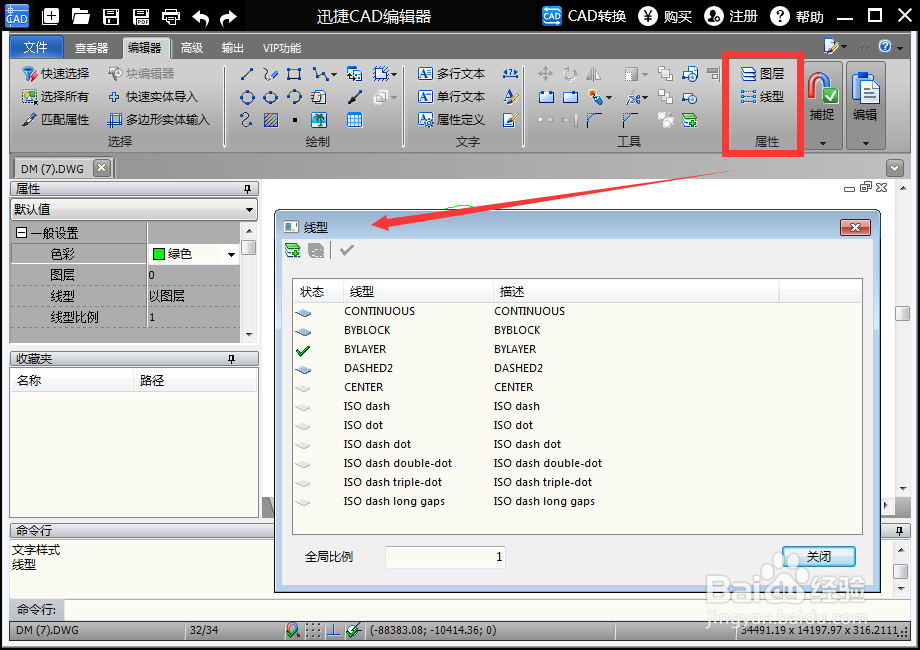Screen dimensions: 920x650
Task: Open the 图层 layers button
Action: (x=762, y=73)
